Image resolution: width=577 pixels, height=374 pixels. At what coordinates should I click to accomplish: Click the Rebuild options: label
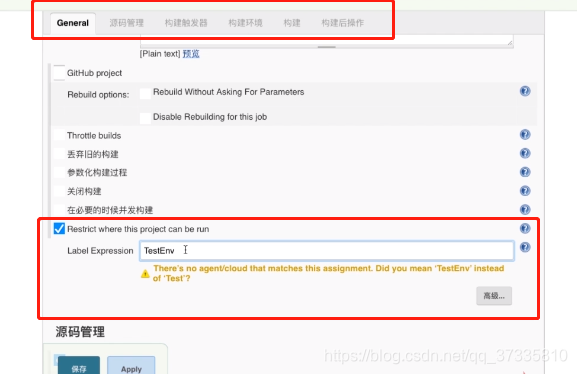pyautogui.click(x=98, y=95)
